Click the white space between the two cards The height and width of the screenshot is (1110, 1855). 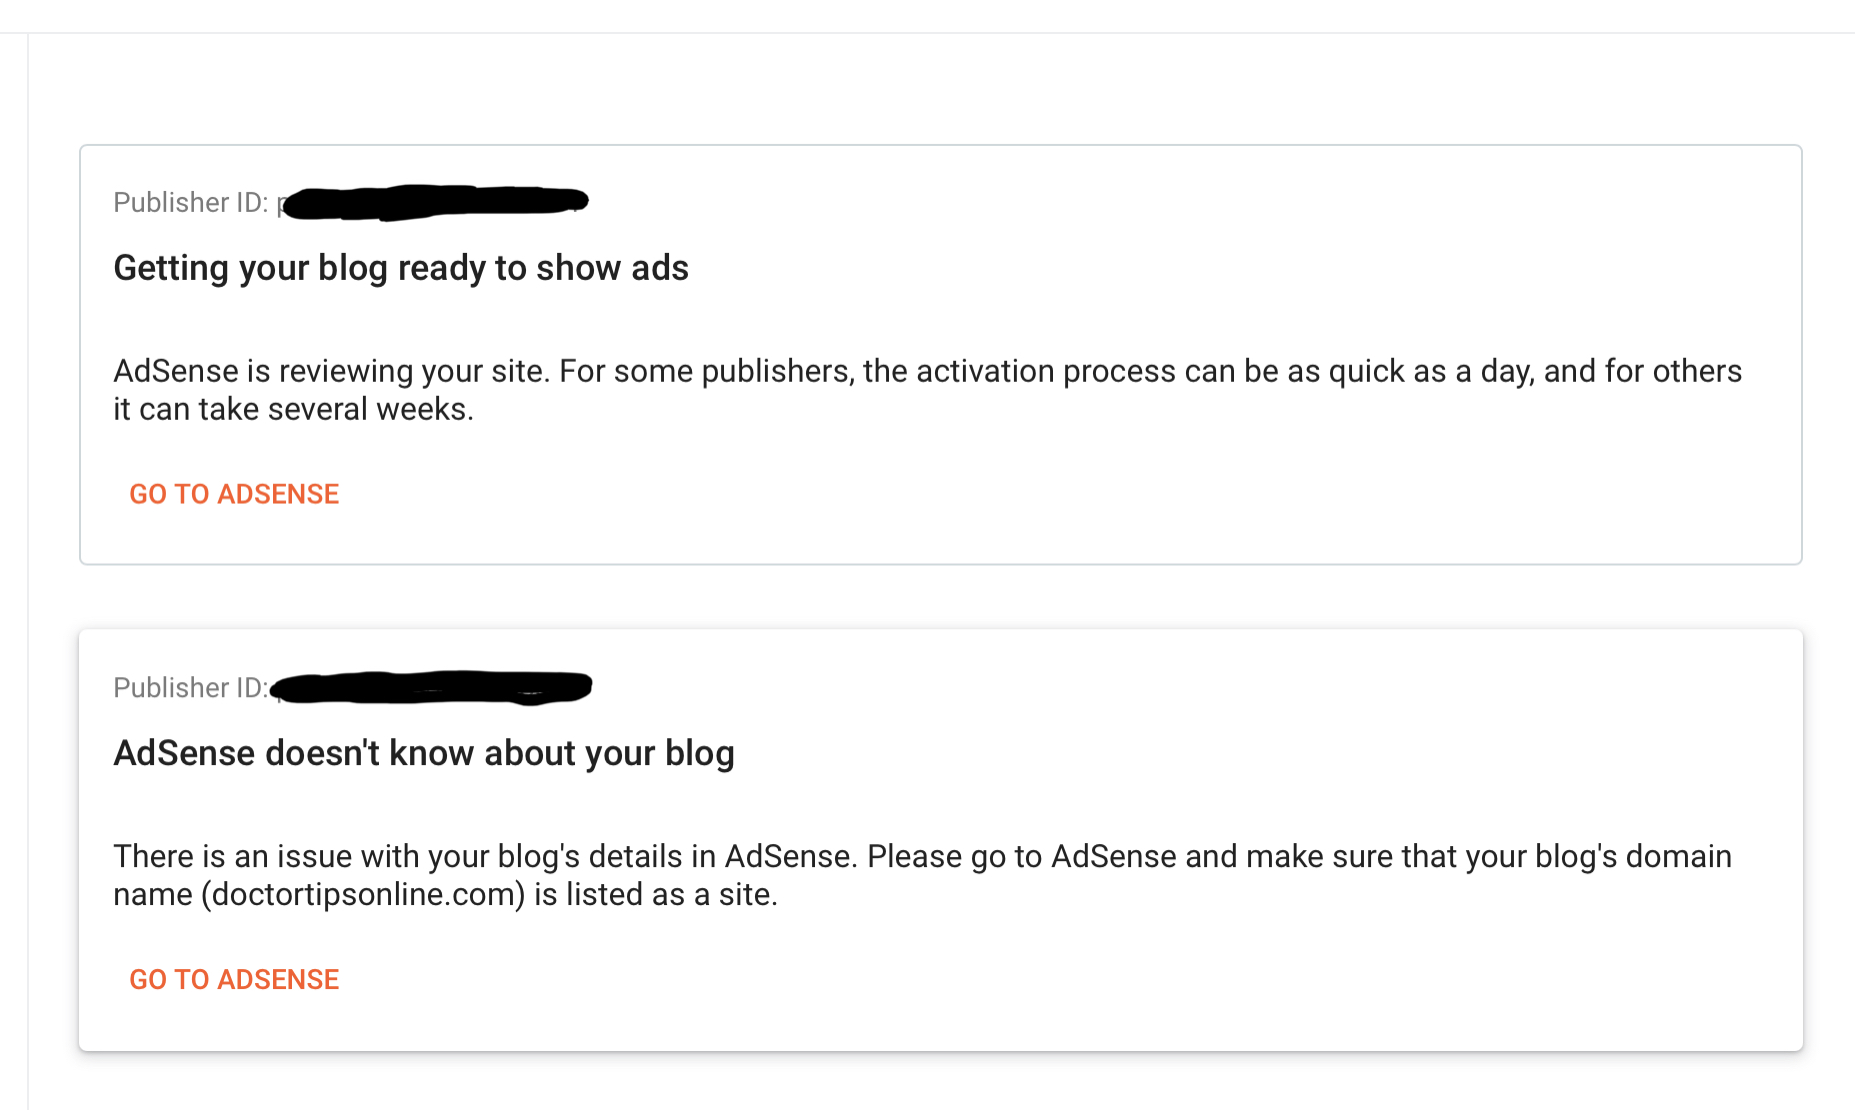(x=930, y=597)
